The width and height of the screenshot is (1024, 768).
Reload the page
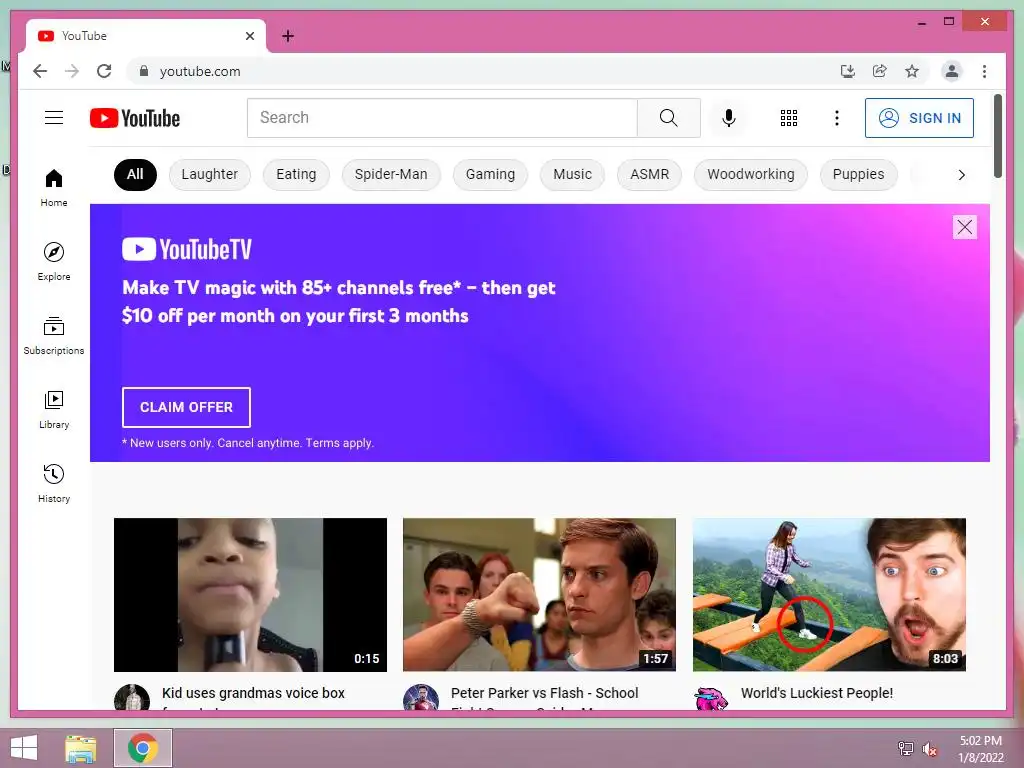tap(104, 71)
